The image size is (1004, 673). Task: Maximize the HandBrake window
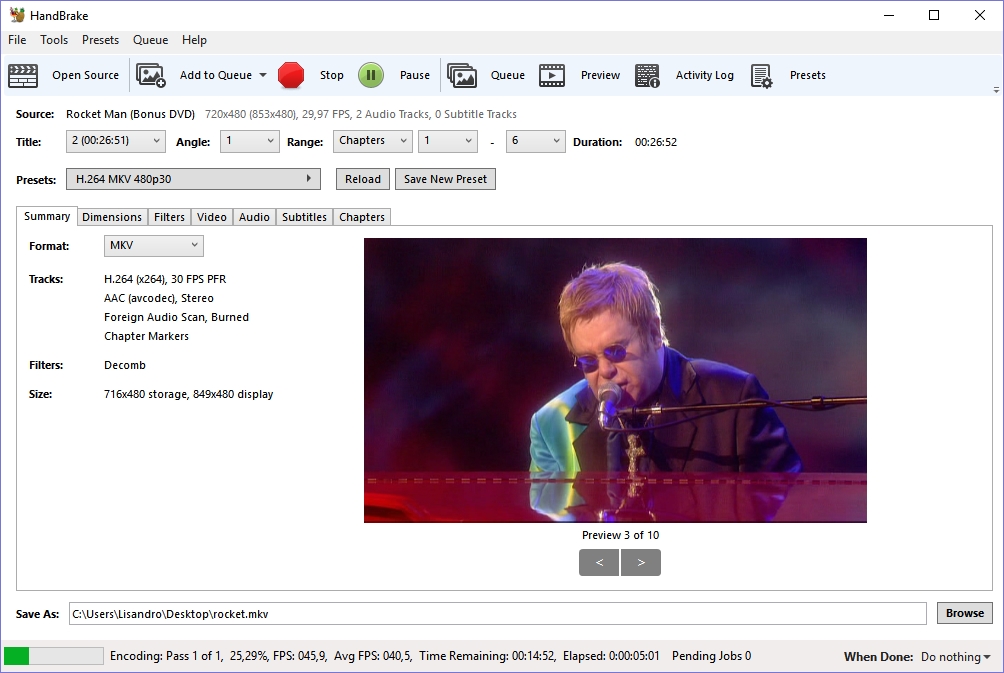tap(934, 15)
